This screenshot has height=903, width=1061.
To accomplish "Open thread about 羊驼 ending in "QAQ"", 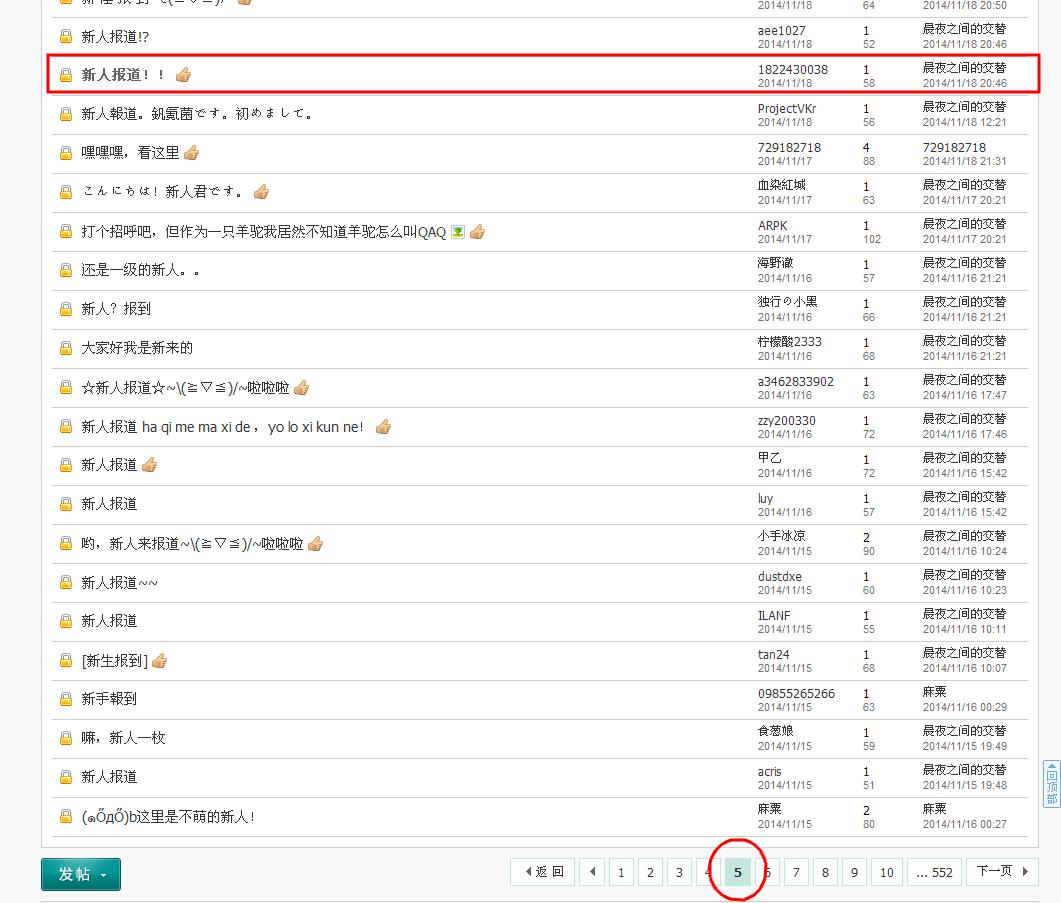I will (263, 232).
